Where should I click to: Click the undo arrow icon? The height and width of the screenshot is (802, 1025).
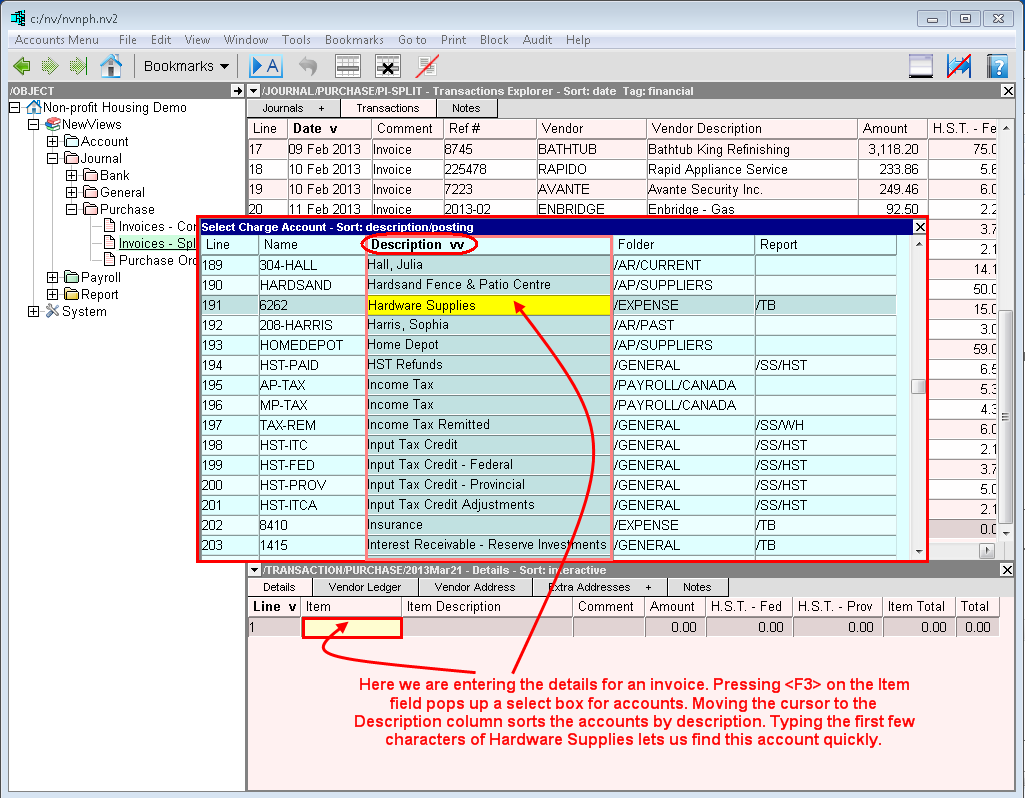click(308, 67)
